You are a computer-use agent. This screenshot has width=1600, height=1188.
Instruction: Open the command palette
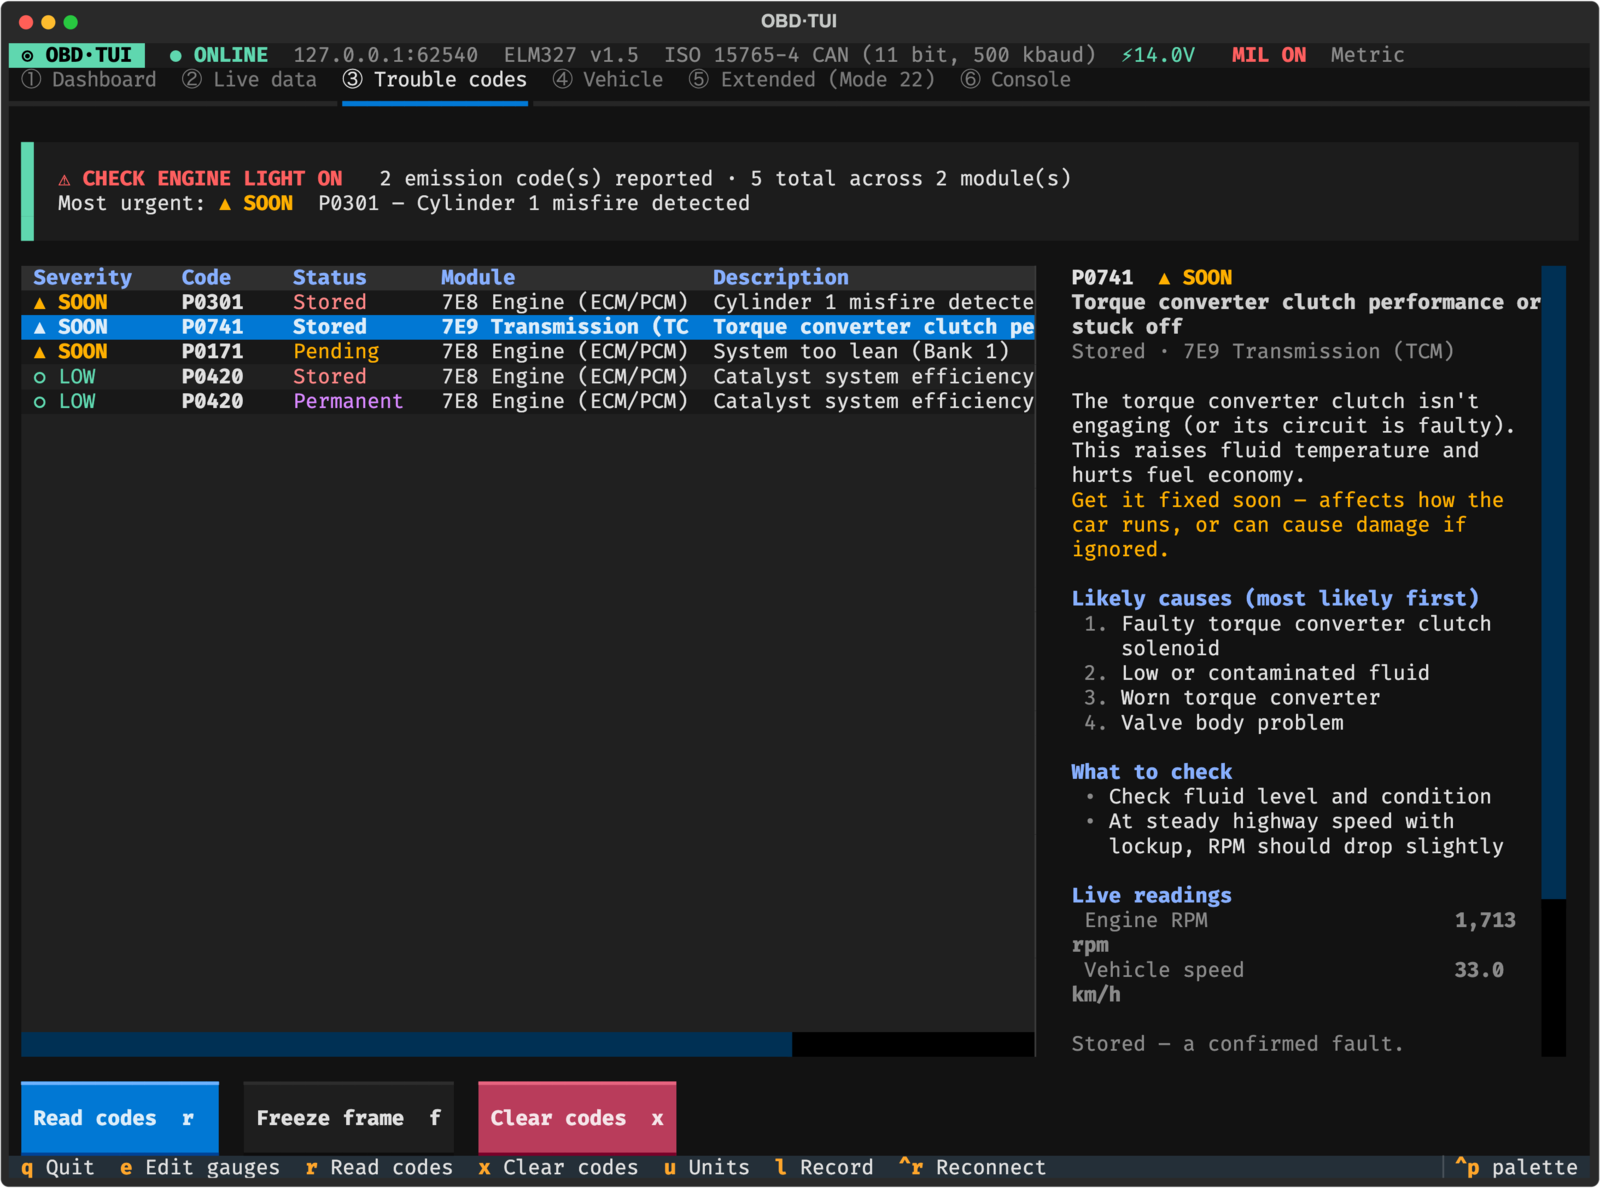1516,1167
